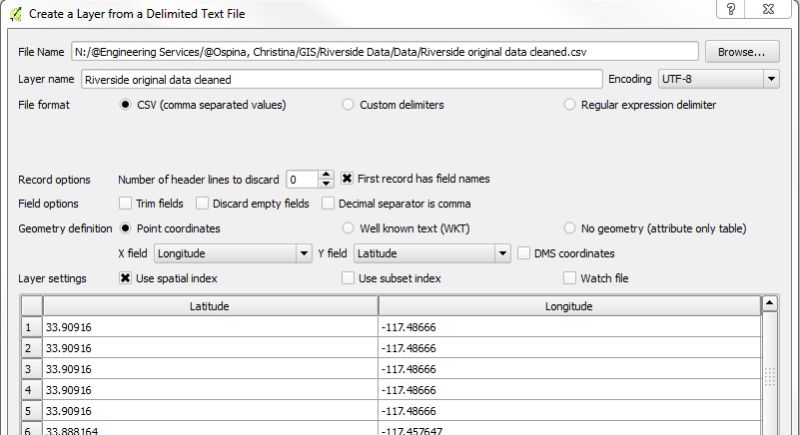The image size is (800, 435).
Task: Decrease header lines to discard
Action: tap(326, 184)
